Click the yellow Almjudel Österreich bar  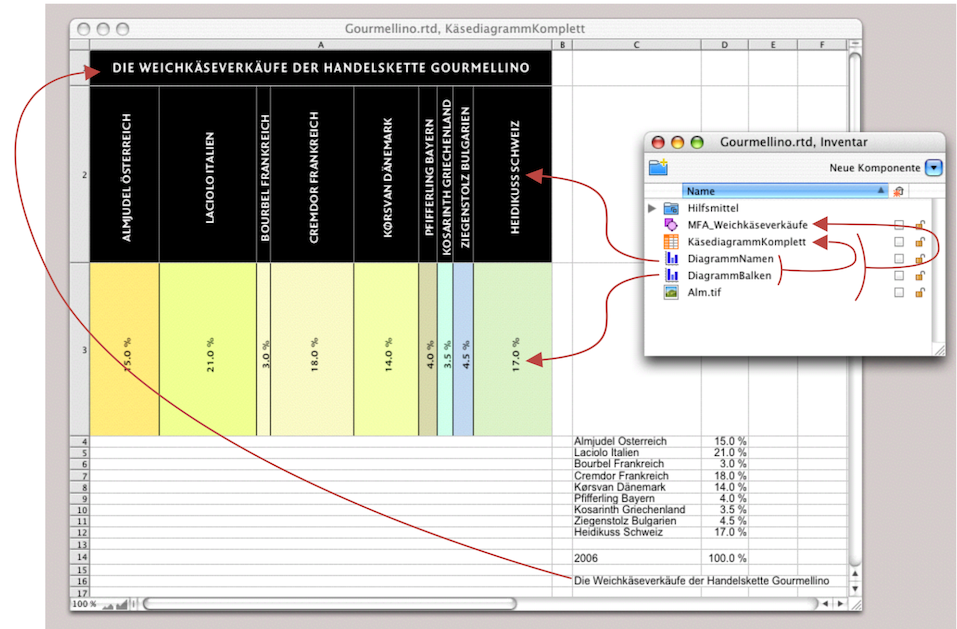click(x=125, y=350)
